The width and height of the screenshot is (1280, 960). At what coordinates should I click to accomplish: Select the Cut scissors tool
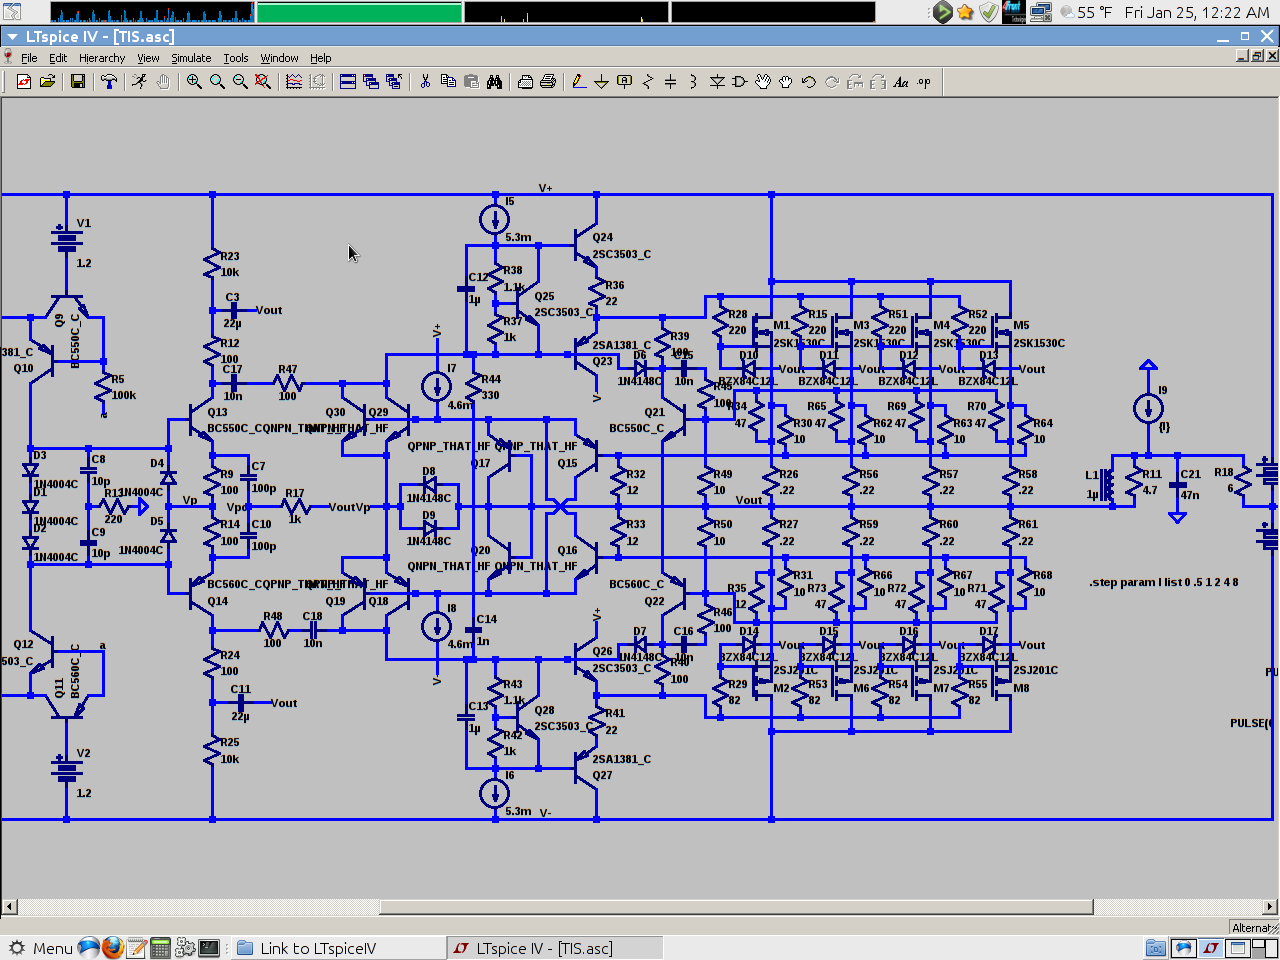click(425, 82)
